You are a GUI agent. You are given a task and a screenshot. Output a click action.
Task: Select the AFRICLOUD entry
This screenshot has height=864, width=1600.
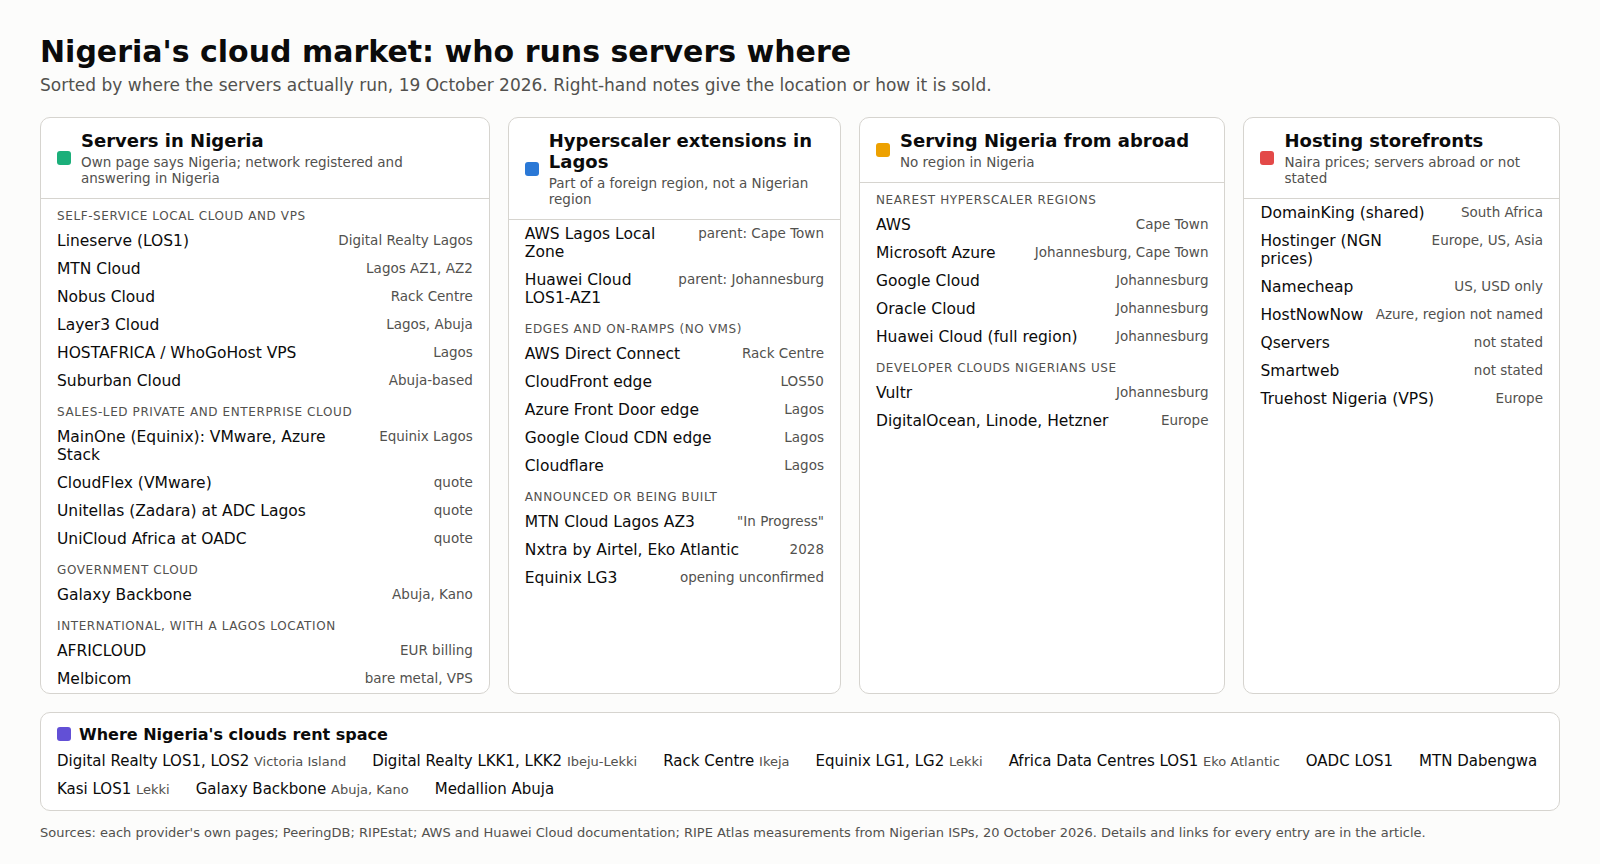point(265,650)
